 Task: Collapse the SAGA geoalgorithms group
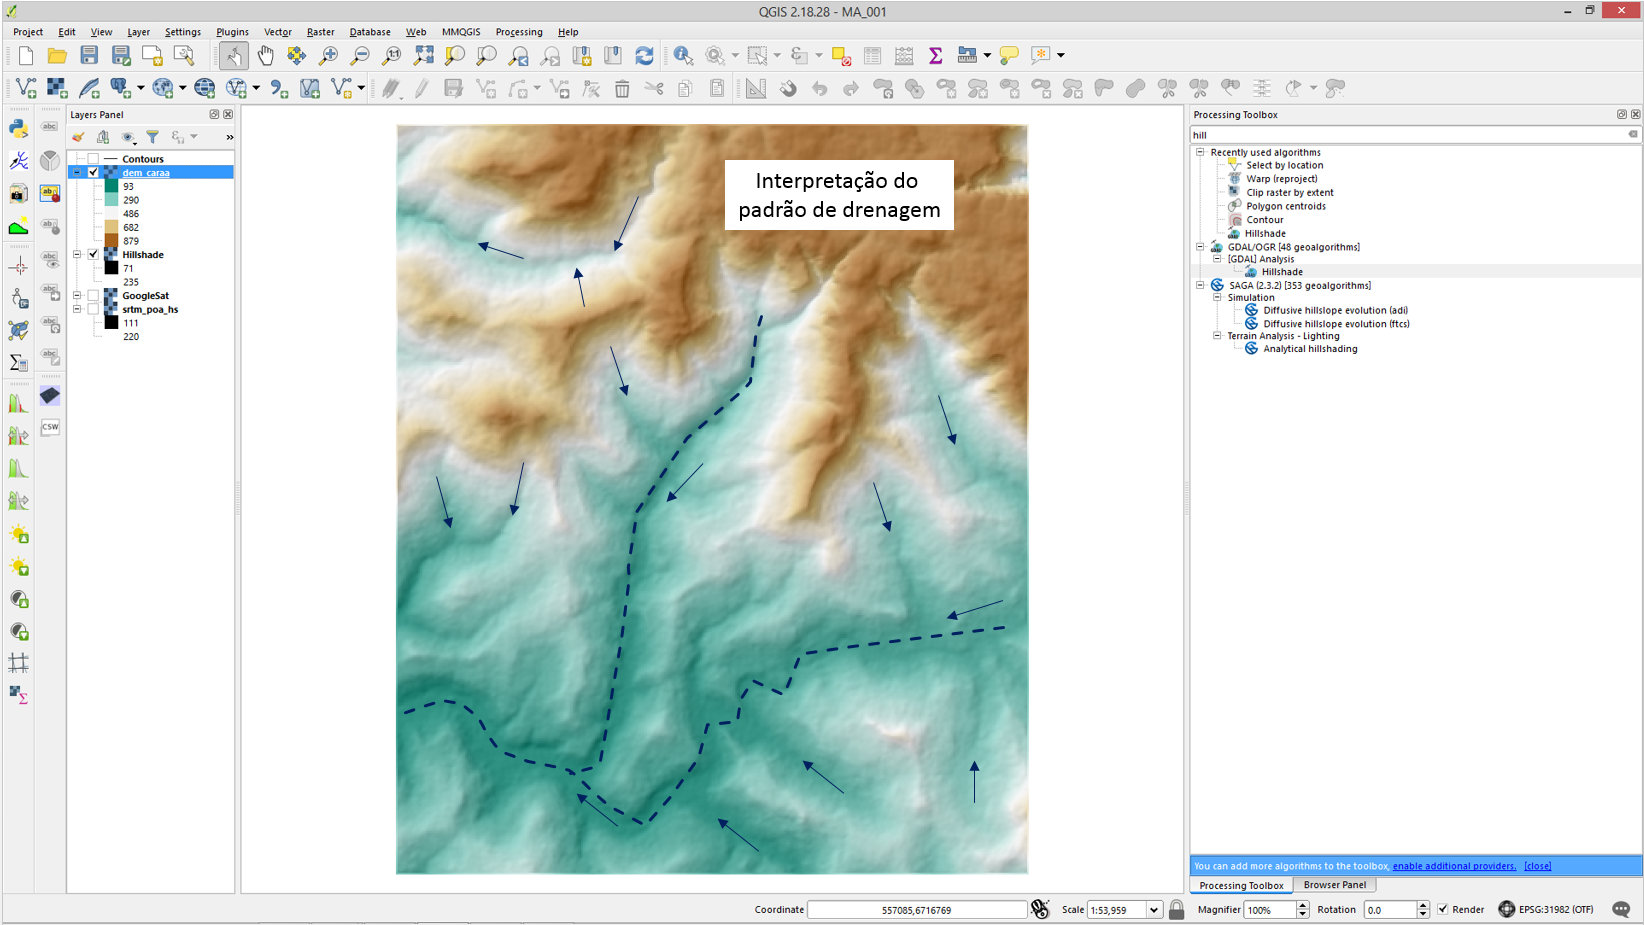pyautogui.click(x=1200, y=286)
